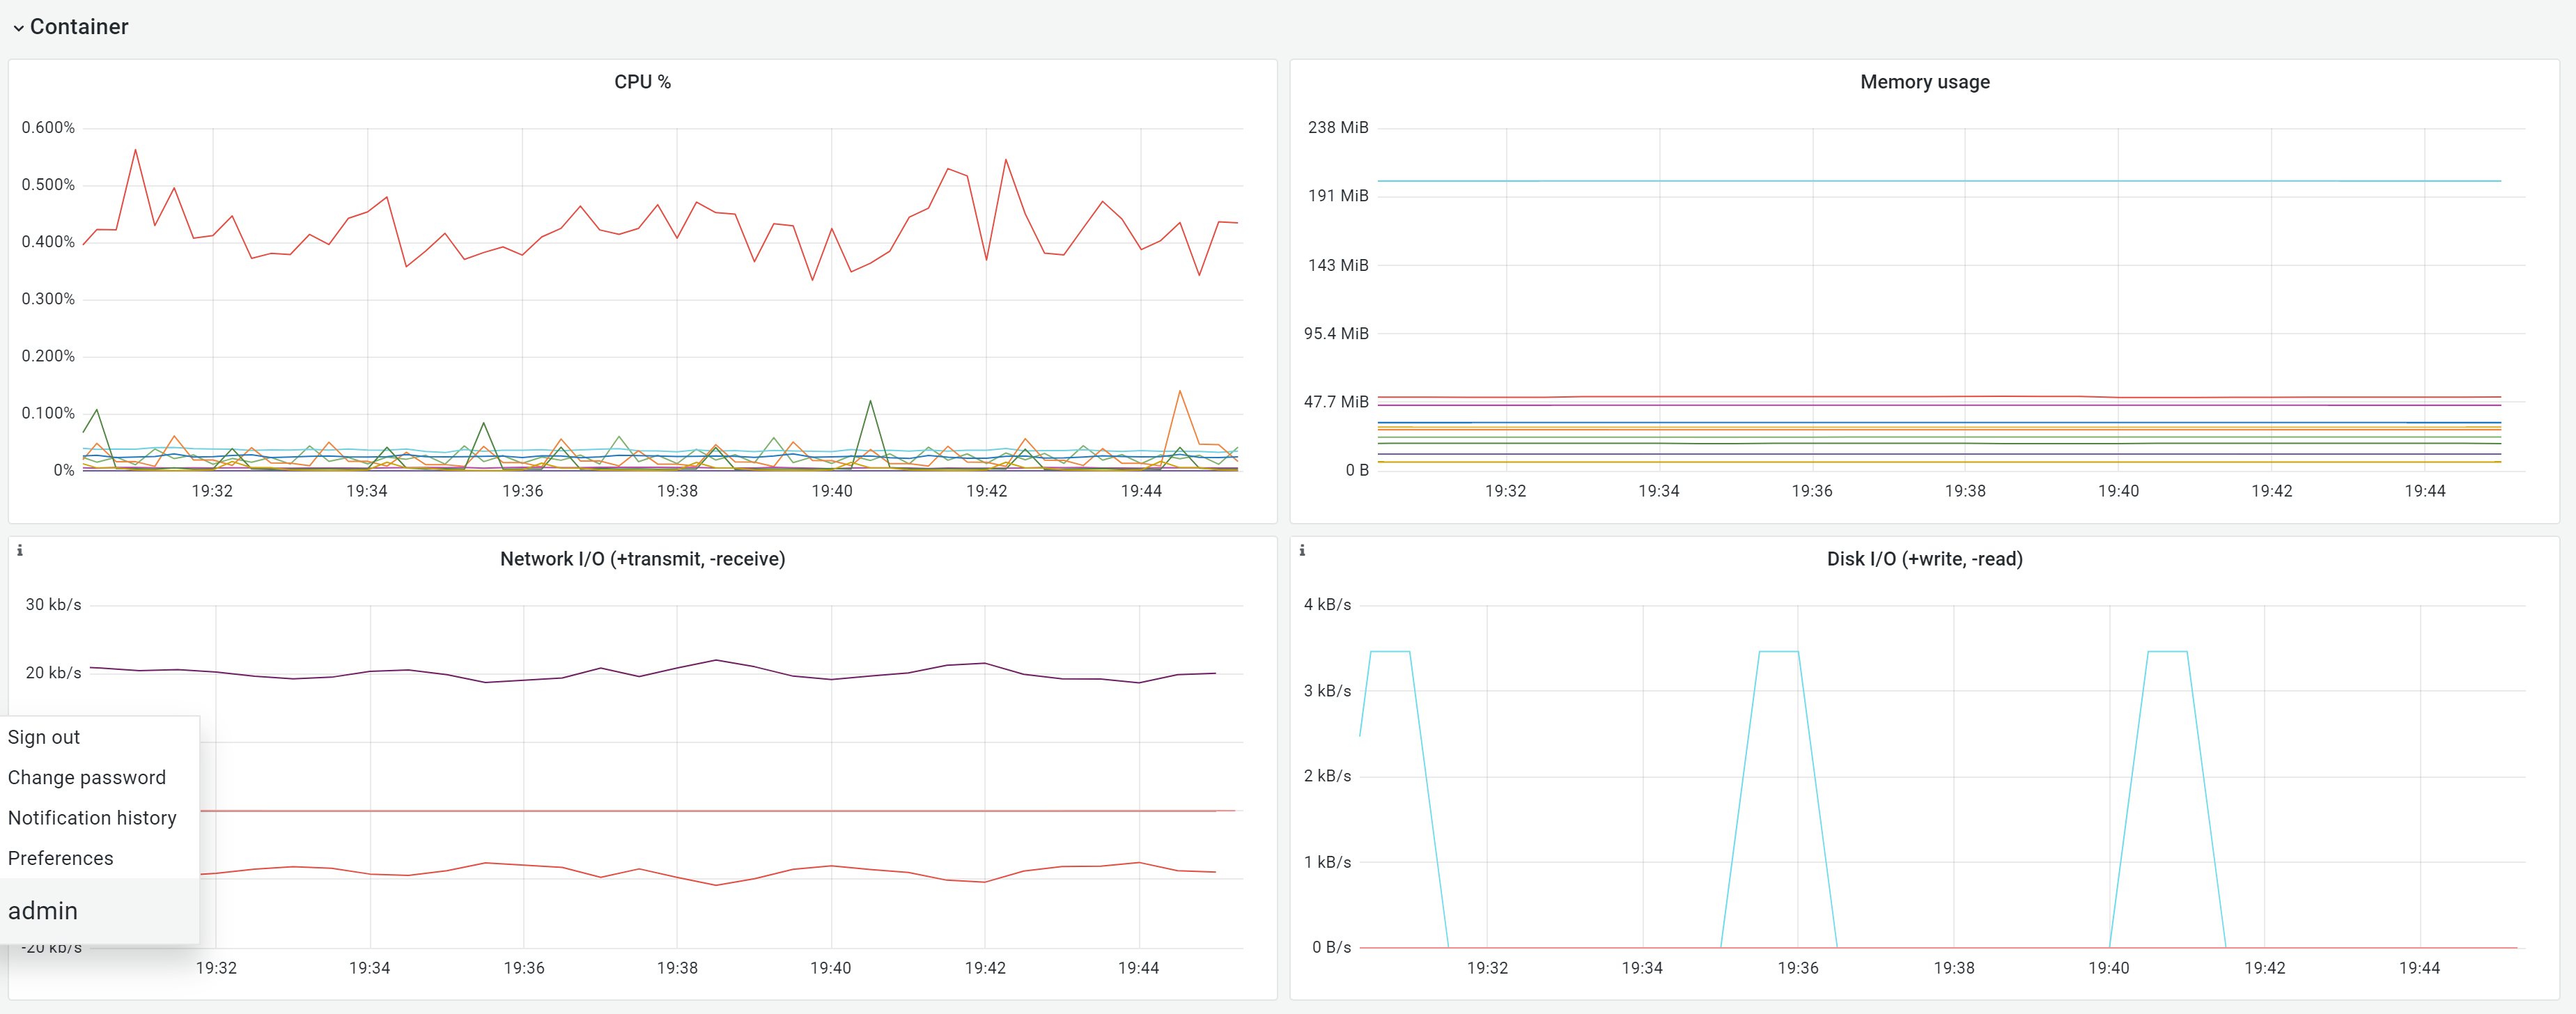This screenshot has height=1014, width=2576.
Task: Open the Memory usage panel title menu
Action: 1923,82
